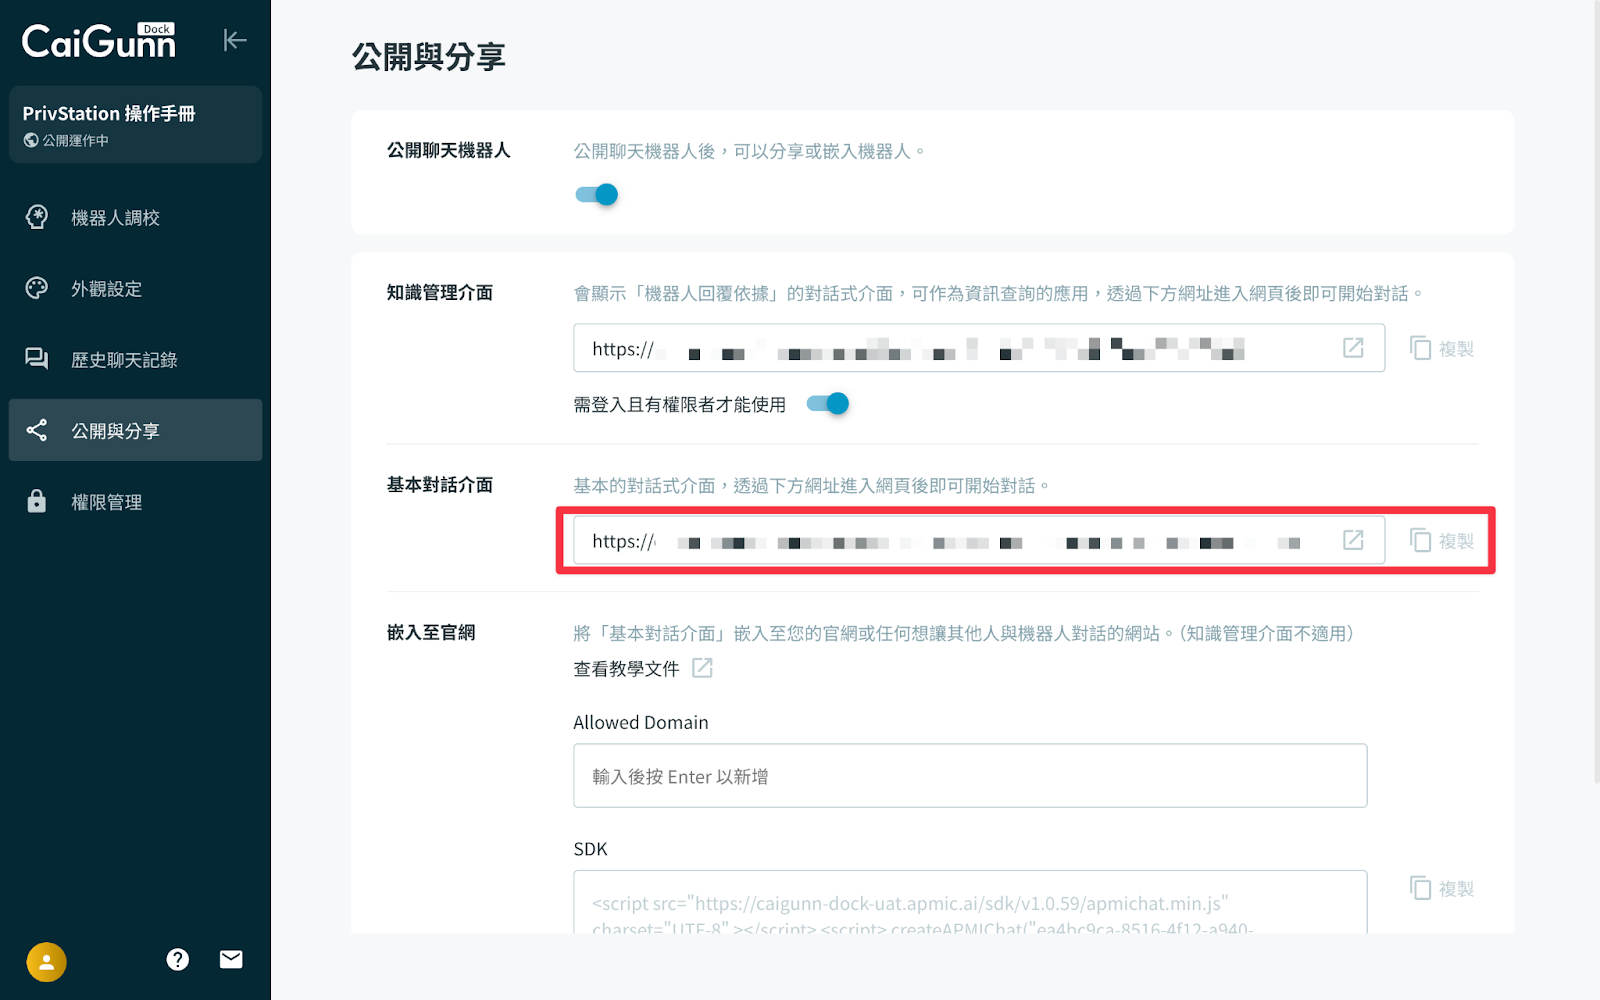Toggle the public chatbot switch
Screen dimensions: 1600x1000
[x=597, y=195]
